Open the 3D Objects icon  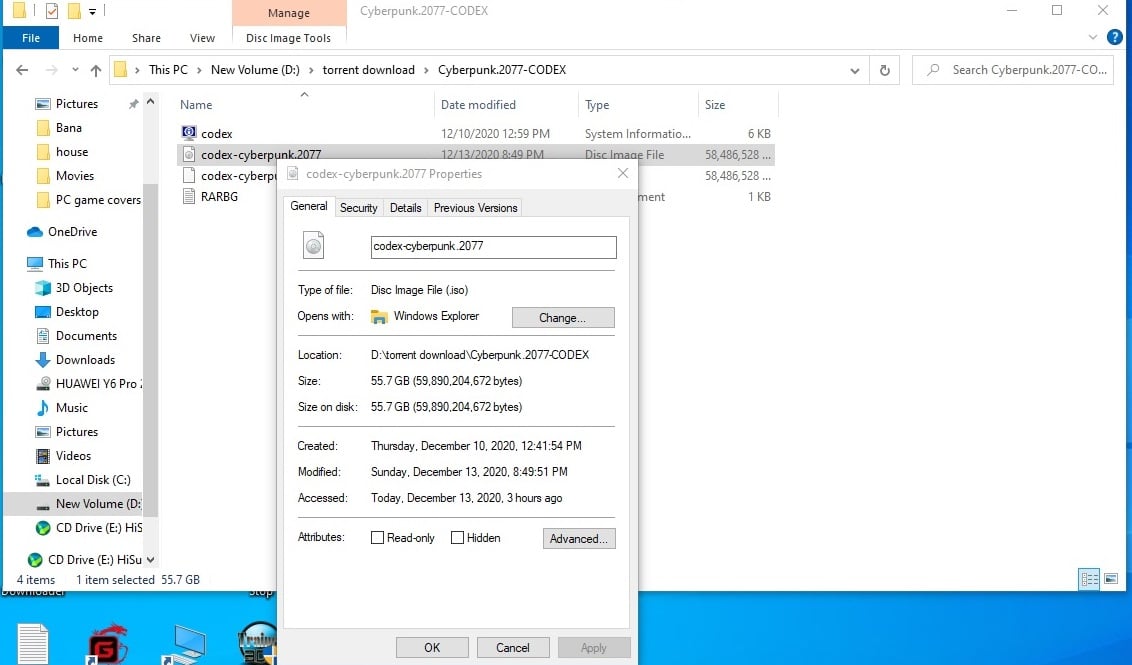click(x=43, y=287)
